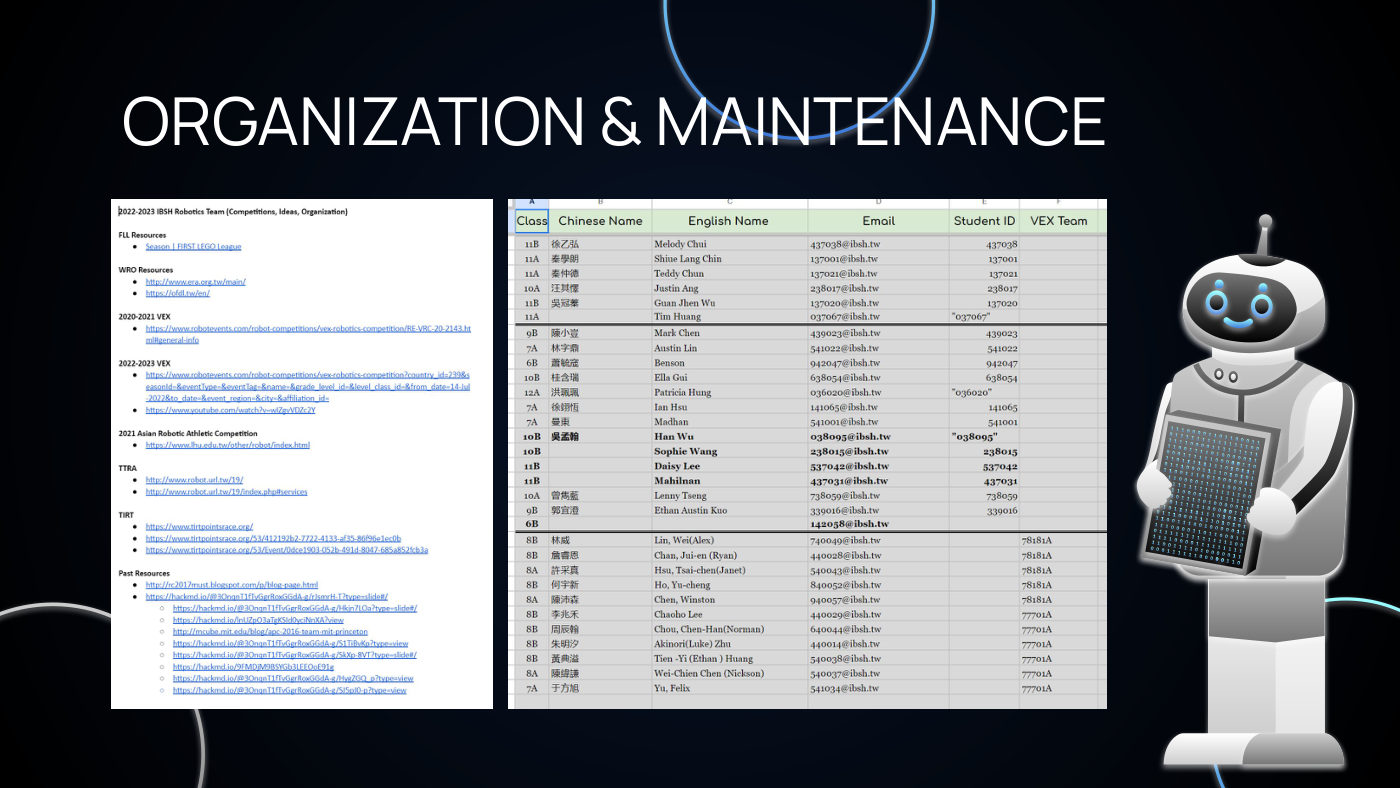Select the cell "Patricia Hung"

[729, 393]
